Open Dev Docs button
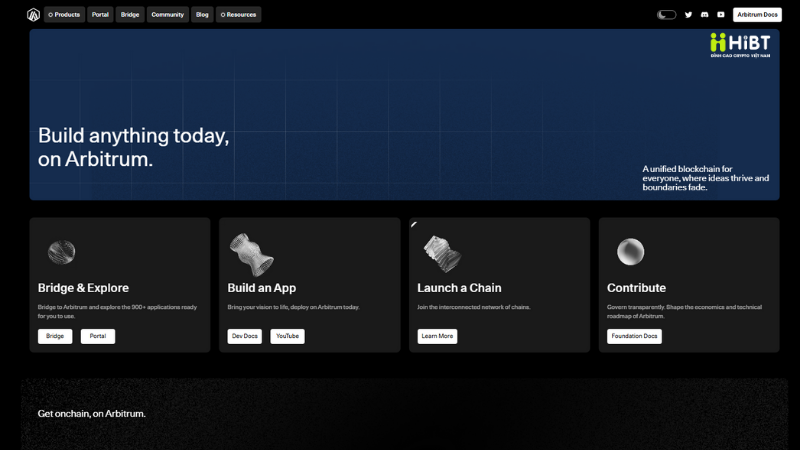The width and height of the screenshot is (800, 450). (244, 336)
